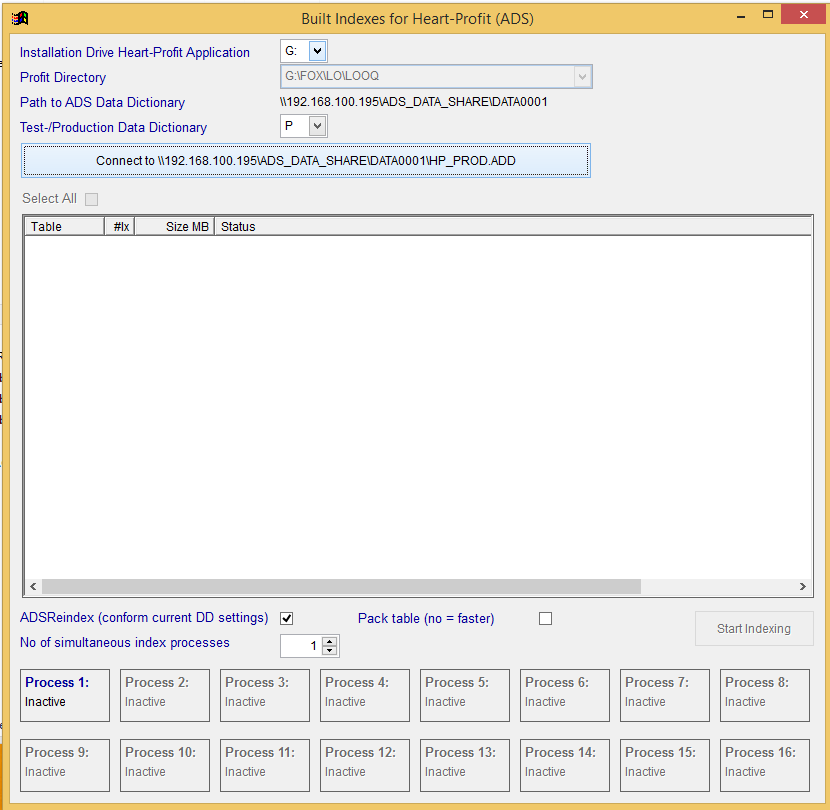
Task: Click the simultaneous index processes number field
Action: click(300, 646)
